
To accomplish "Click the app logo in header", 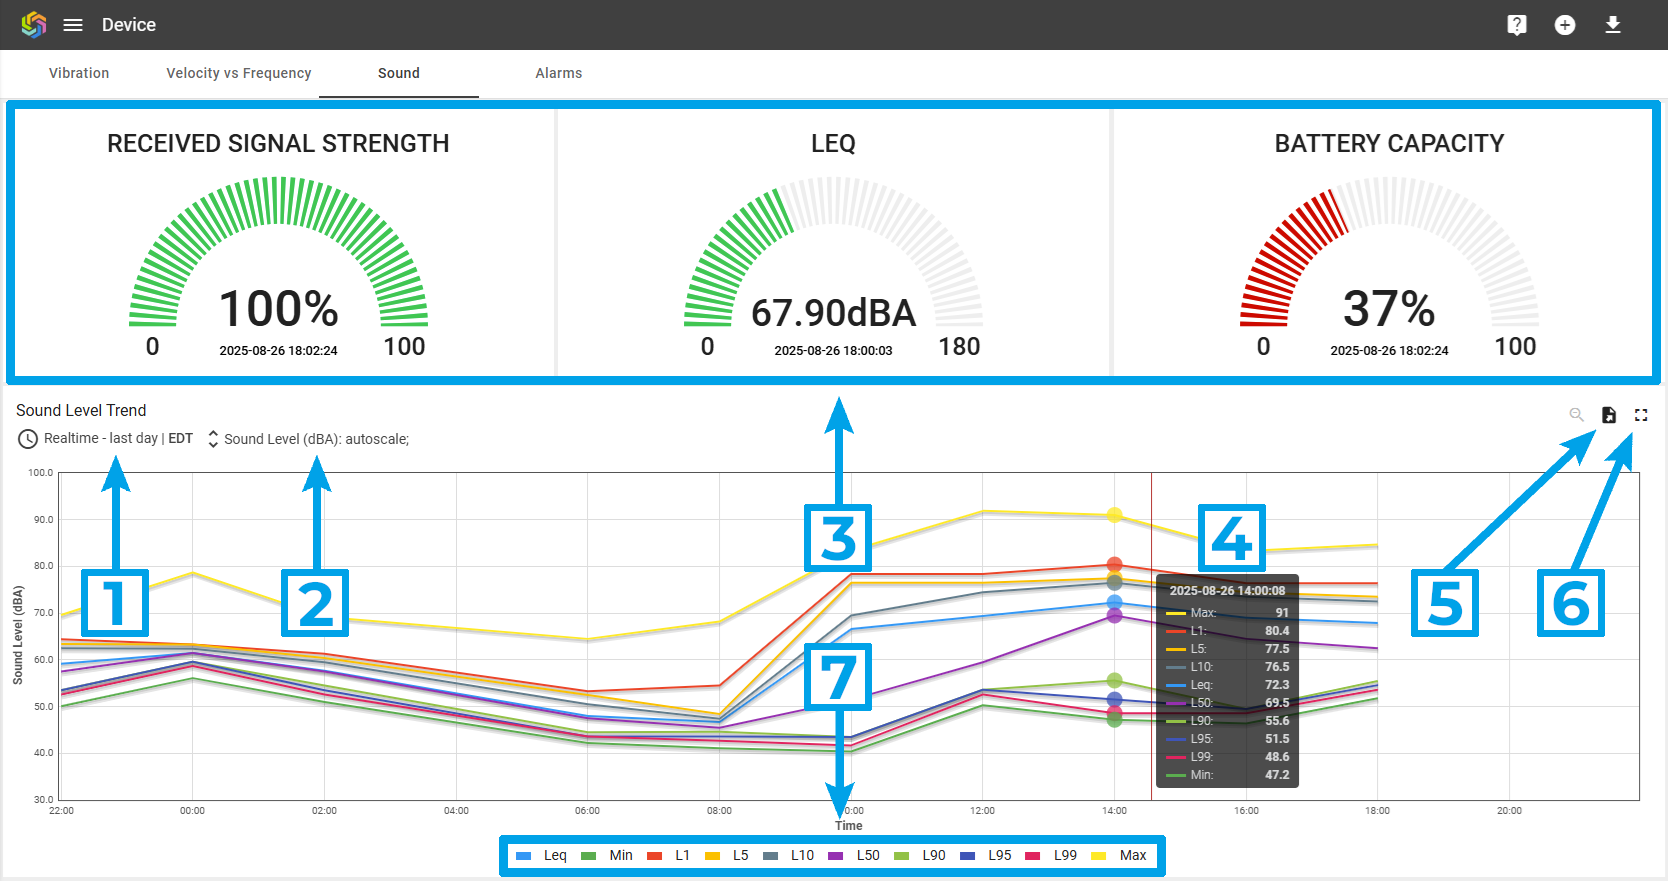I will tap(34, 25).
